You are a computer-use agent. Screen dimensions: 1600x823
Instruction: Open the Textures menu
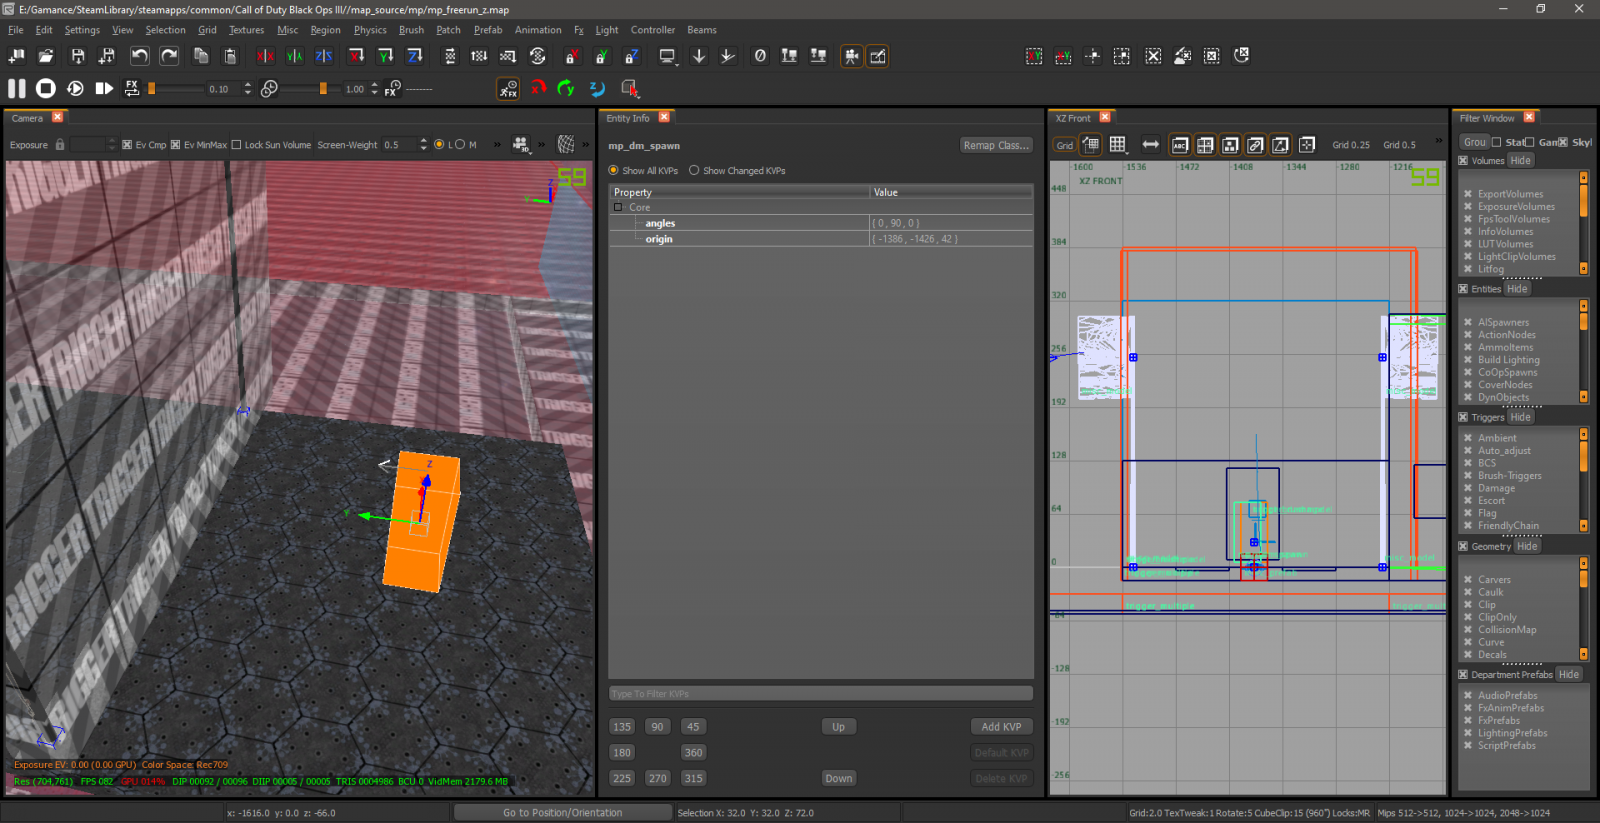coord(246,30)
